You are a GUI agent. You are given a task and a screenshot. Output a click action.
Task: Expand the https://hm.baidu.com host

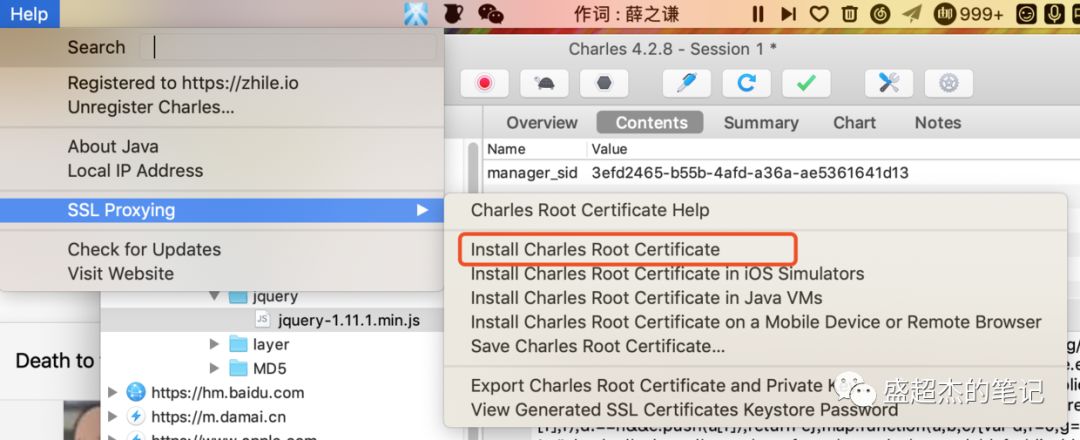pyautogui.click(x=113, y=392)
